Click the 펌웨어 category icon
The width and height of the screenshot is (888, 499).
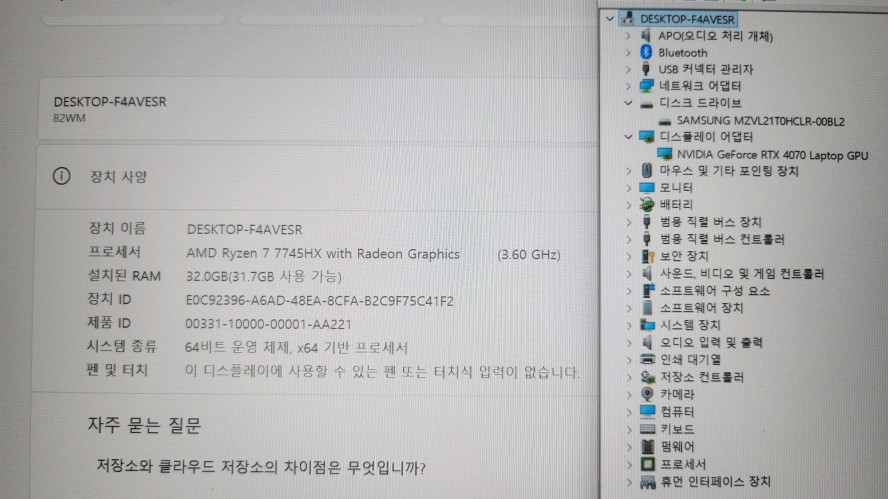click(647, 446)
